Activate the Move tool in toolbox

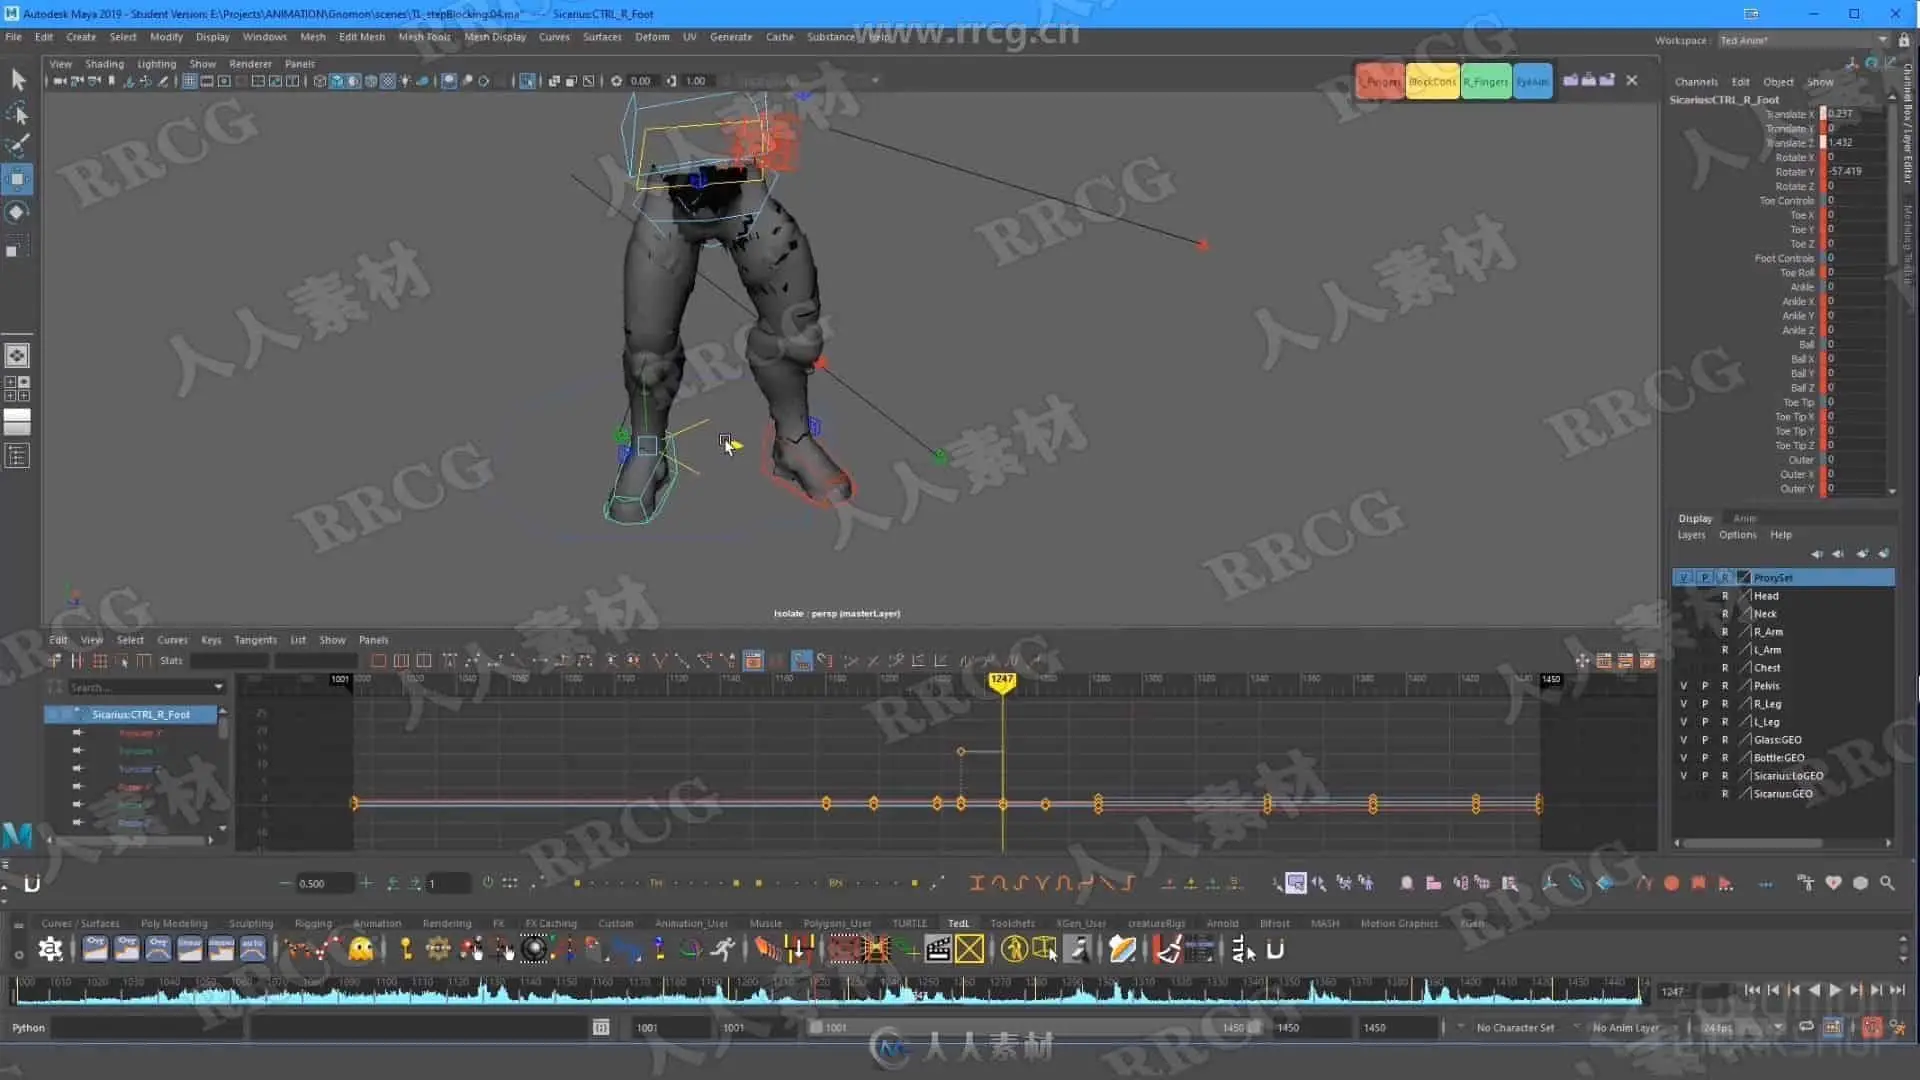pos(18,180)
